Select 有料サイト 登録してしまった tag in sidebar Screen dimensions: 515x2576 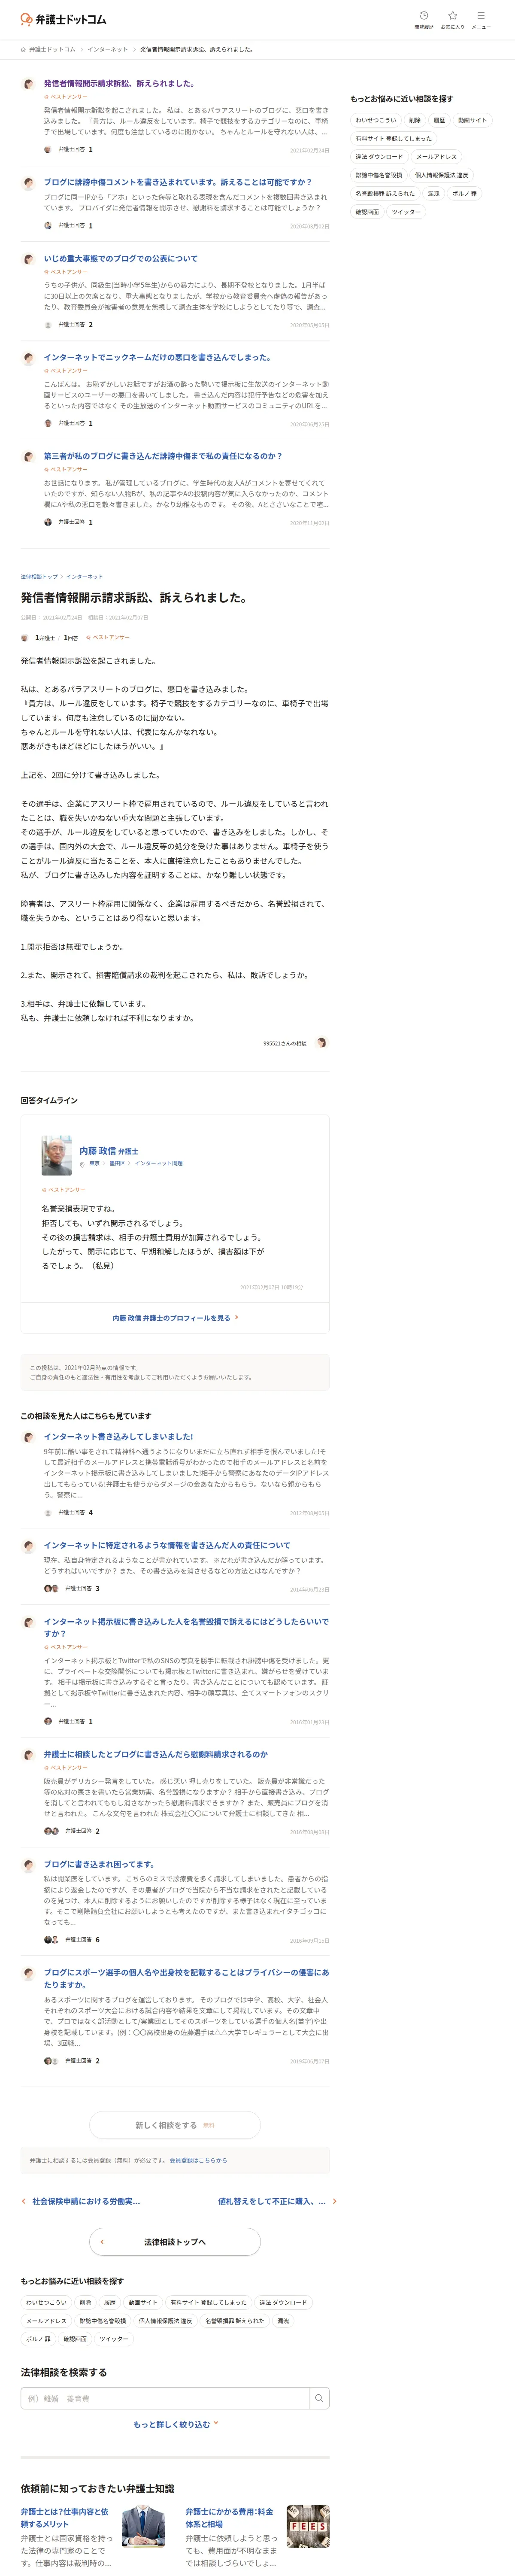pyautogui.click(x=394, y=138)
